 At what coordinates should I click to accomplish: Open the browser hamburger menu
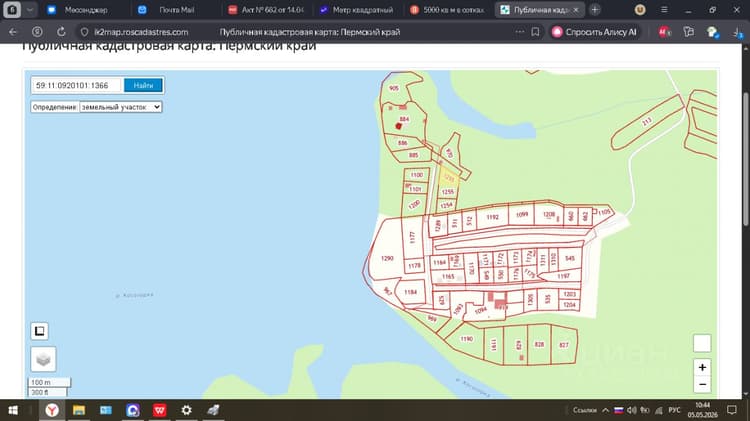click(664, 10)
